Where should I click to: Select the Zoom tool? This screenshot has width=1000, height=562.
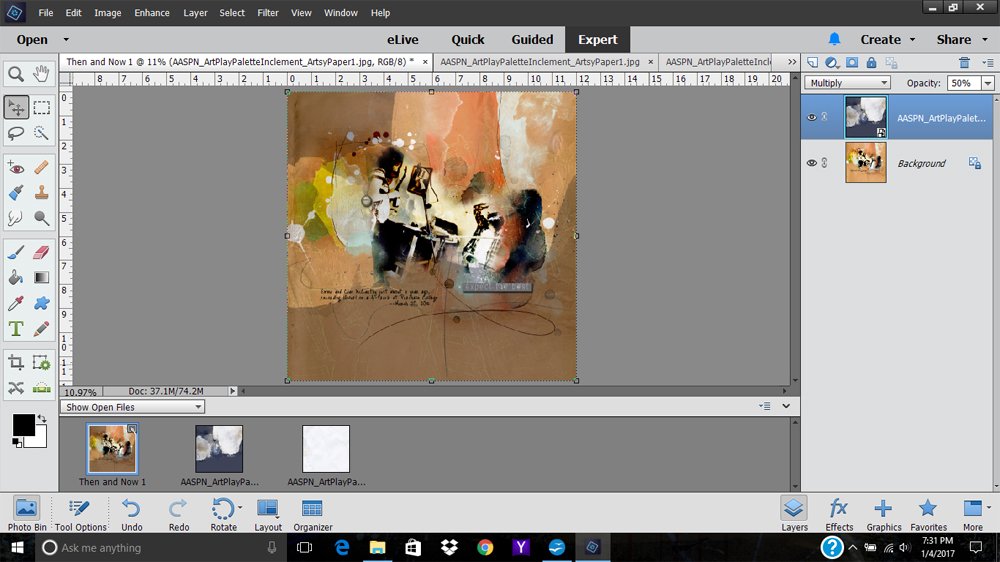click(x=16, y=74)
